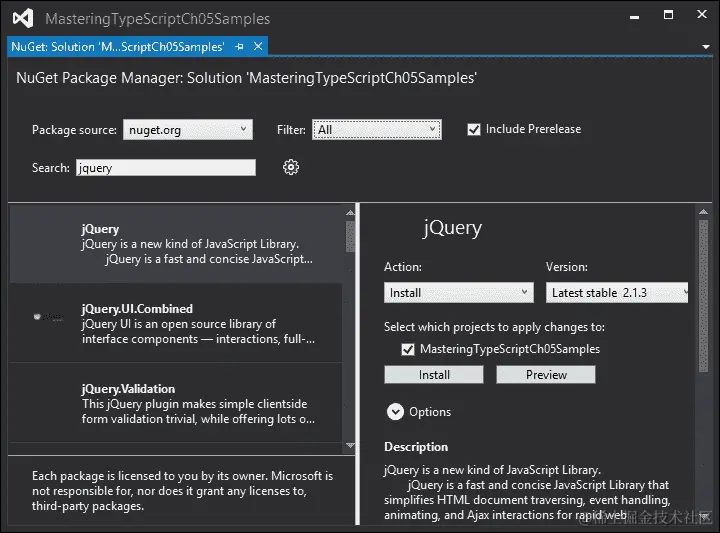Click the details pane scrollbar thumb
The width and height of the screenshot is (720, 533).
[703, 296]
